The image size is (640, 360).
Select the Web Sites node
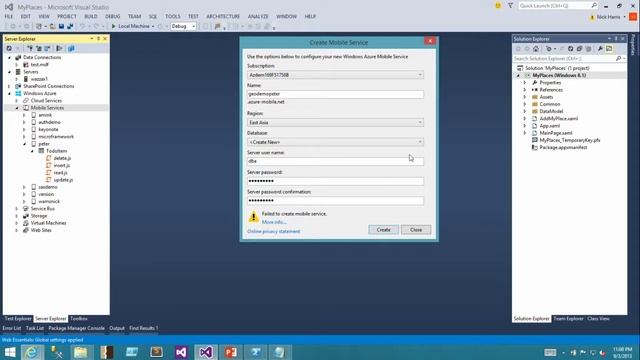41,230
